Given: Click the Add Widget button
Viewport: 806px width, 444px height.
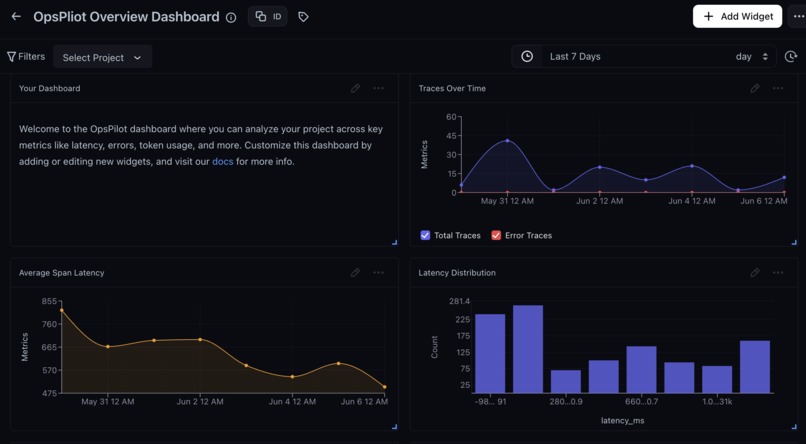Looking at the screenshot, I should (737, 16).
